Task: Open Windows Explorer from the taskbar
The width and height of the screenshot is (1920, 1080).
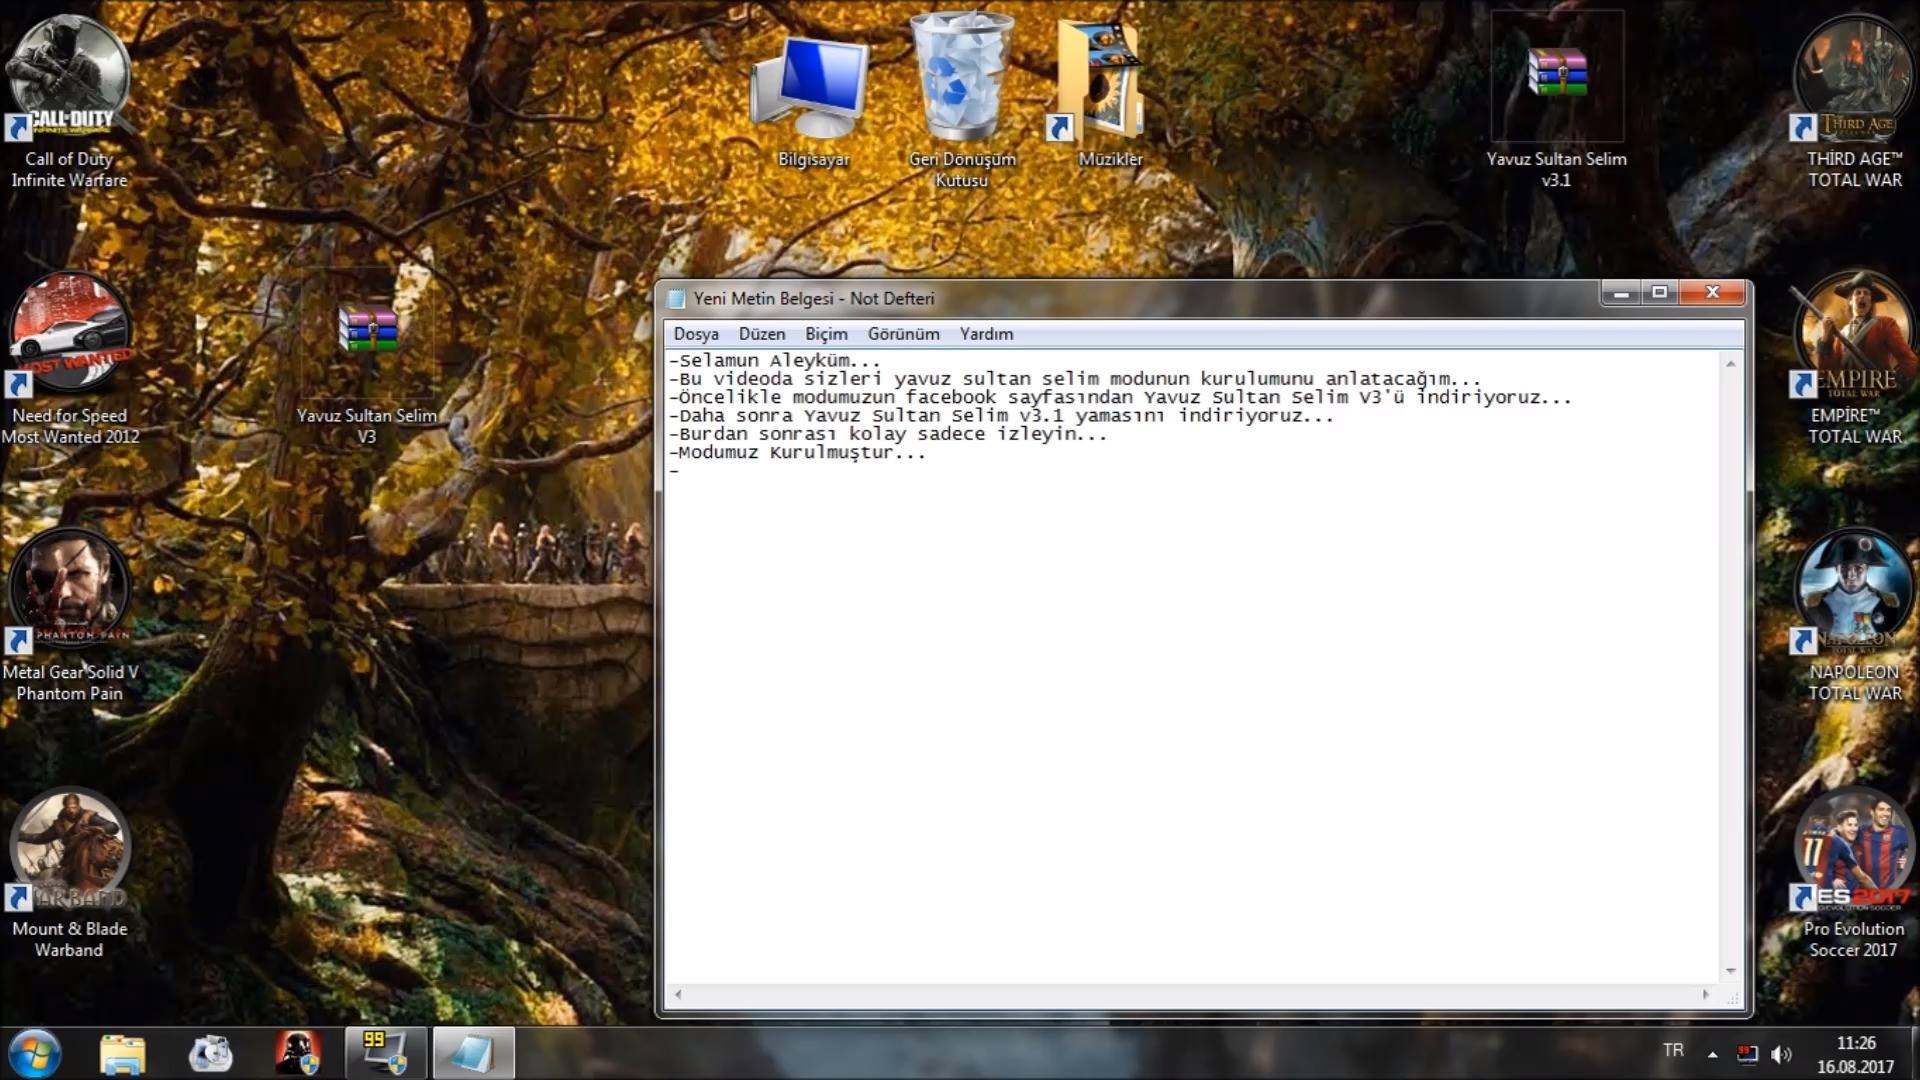Action: point(122,1054)
